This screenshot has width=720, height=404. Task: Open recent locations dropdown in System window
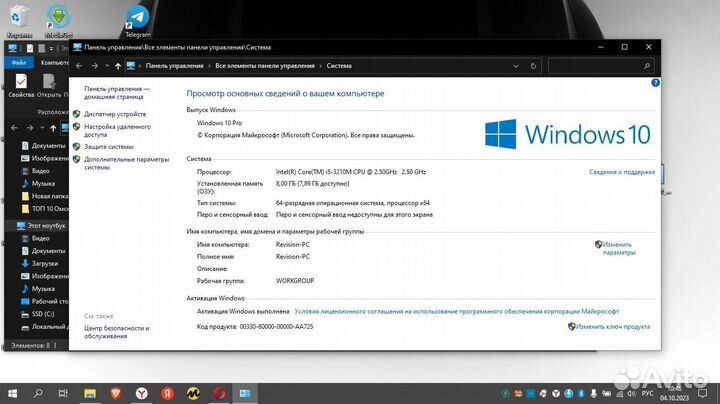pyautogui.click(x=107, y=66)
